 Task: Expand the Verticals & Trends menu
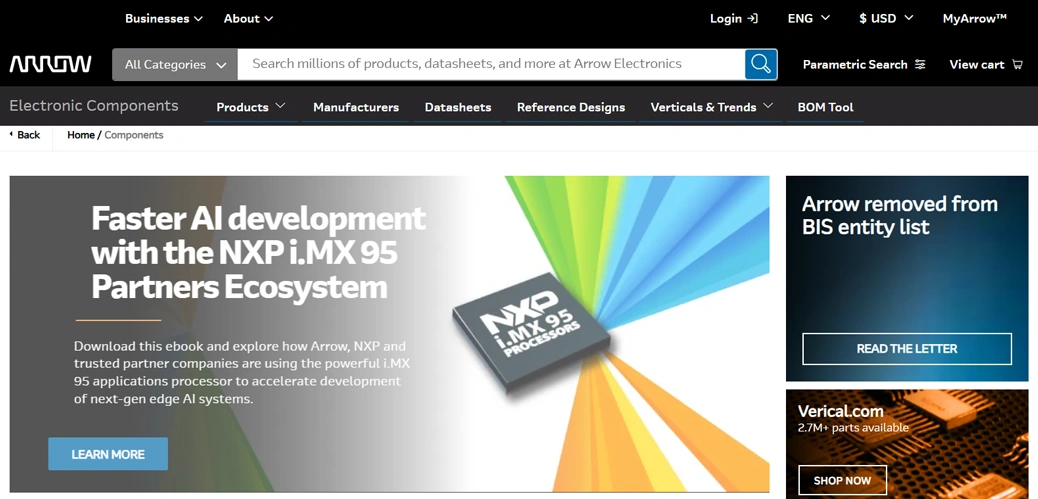[712, 107]
